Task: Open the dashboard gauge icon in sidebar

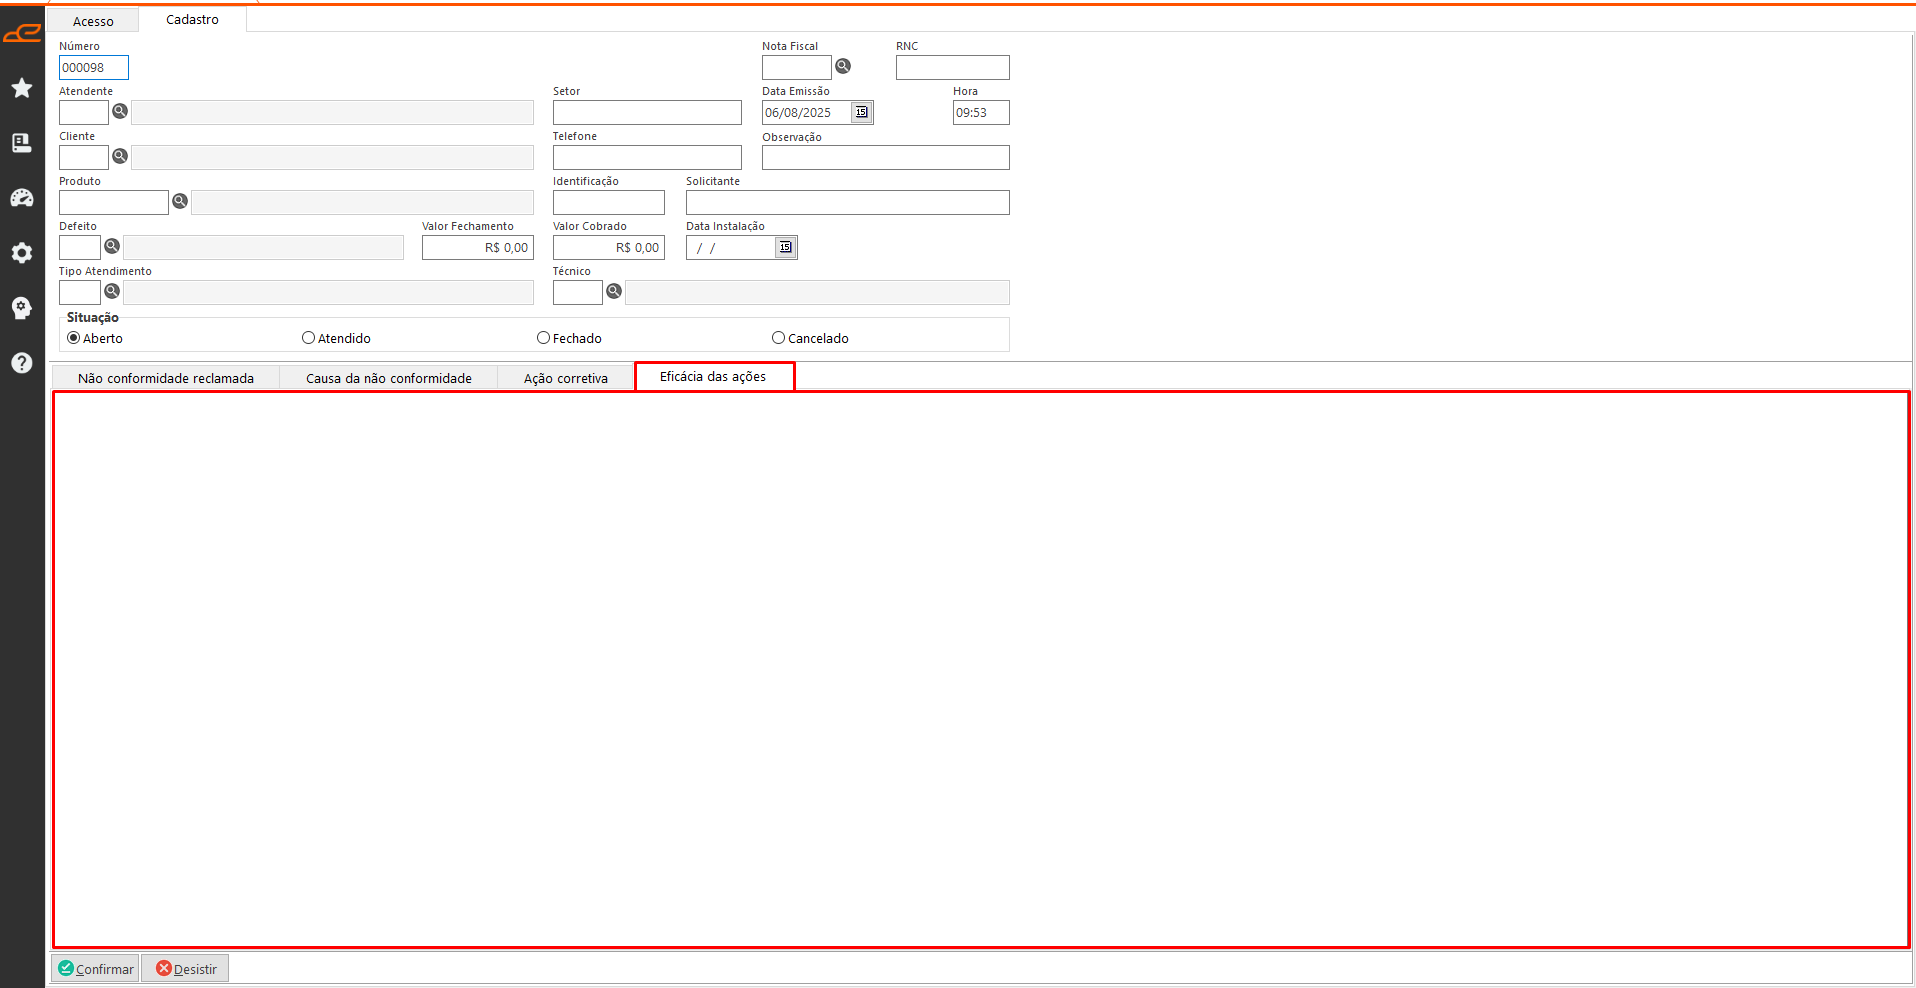Action: point(22,198)
